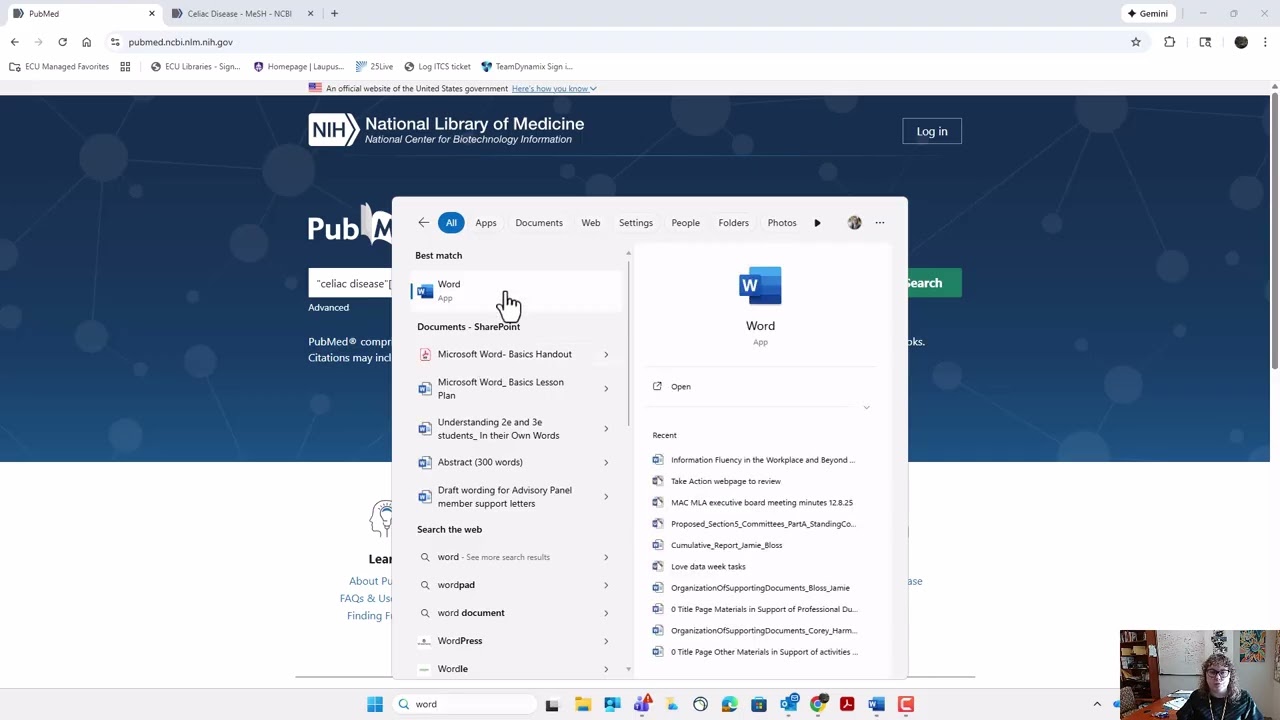1280x720 pixels.
Task: Open Outlook from the taskbar
Action: [789, 704]
